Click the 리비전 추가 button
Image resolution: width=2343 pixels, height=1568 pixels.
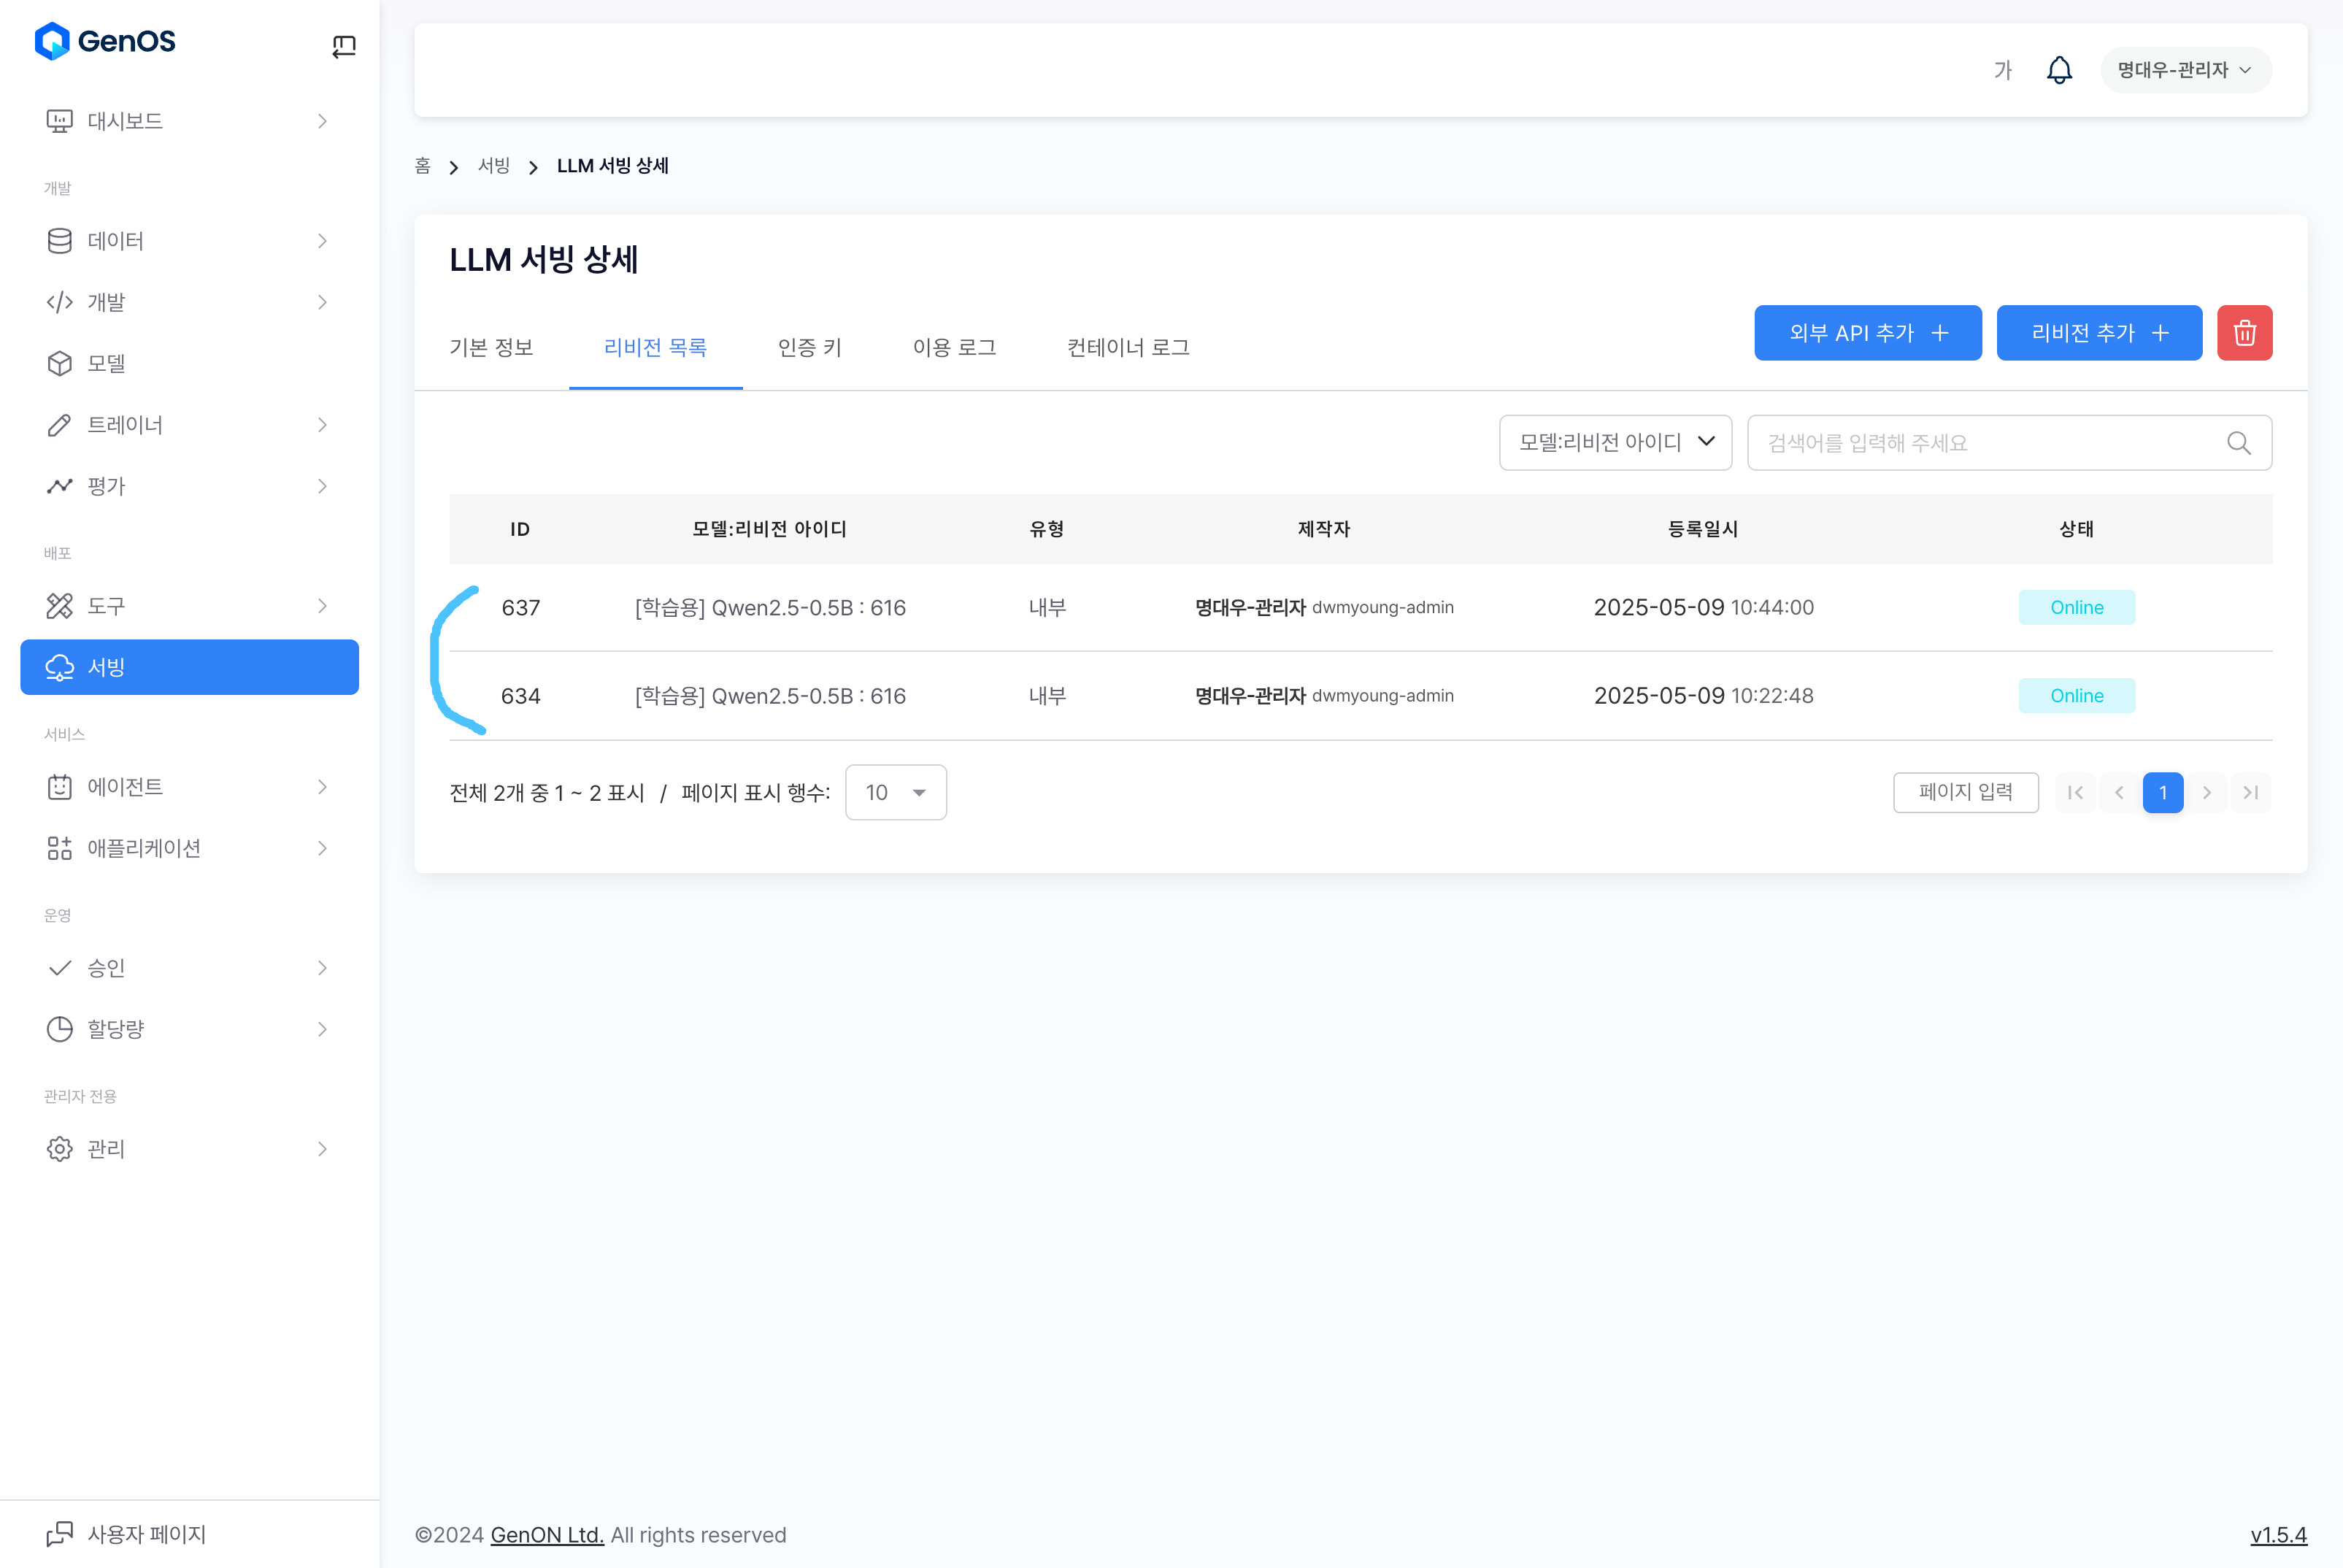[x=2098, y=333]
